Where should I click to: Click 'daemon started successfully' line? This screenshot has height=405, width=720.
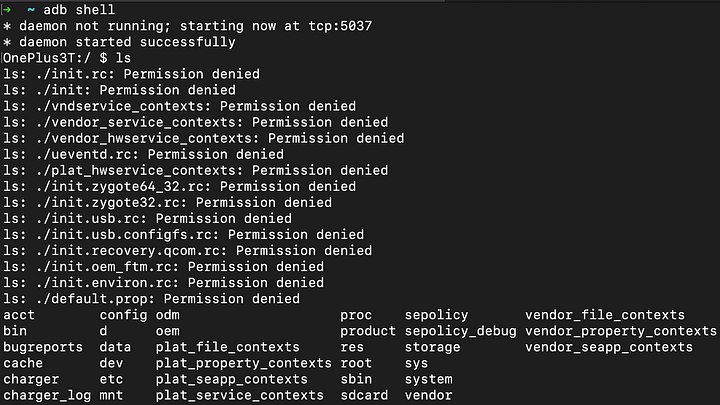pos(119,42)
